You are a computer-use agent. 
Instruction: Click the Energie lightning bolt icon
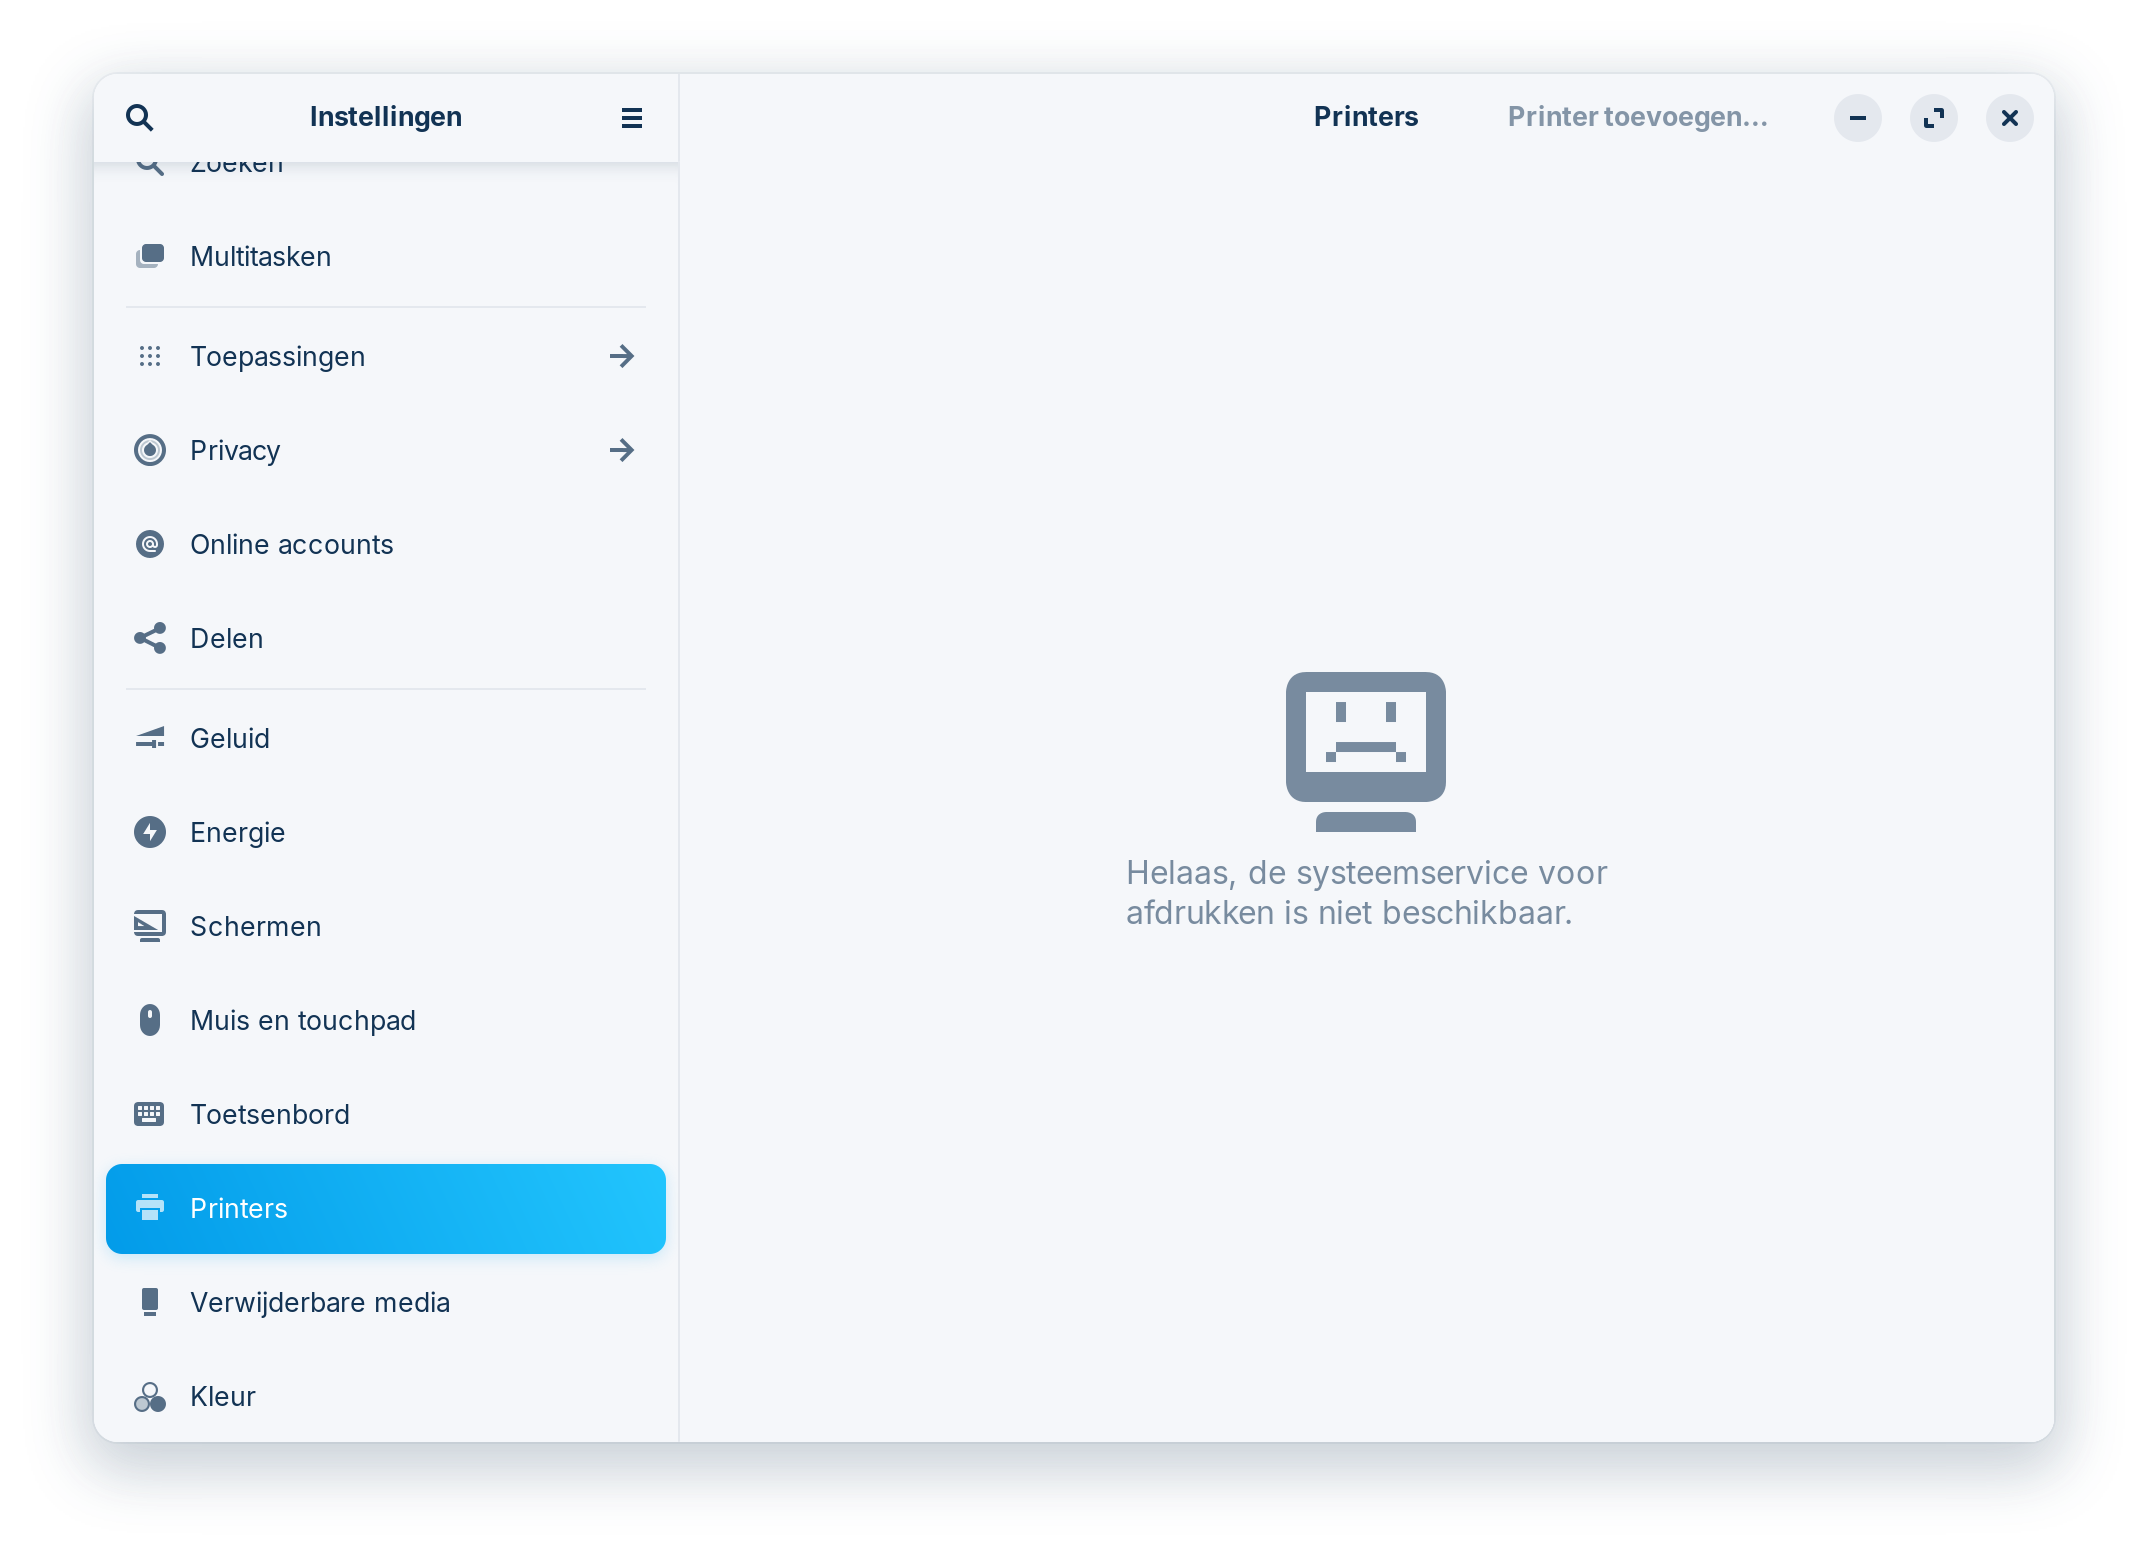click(150, 832)
